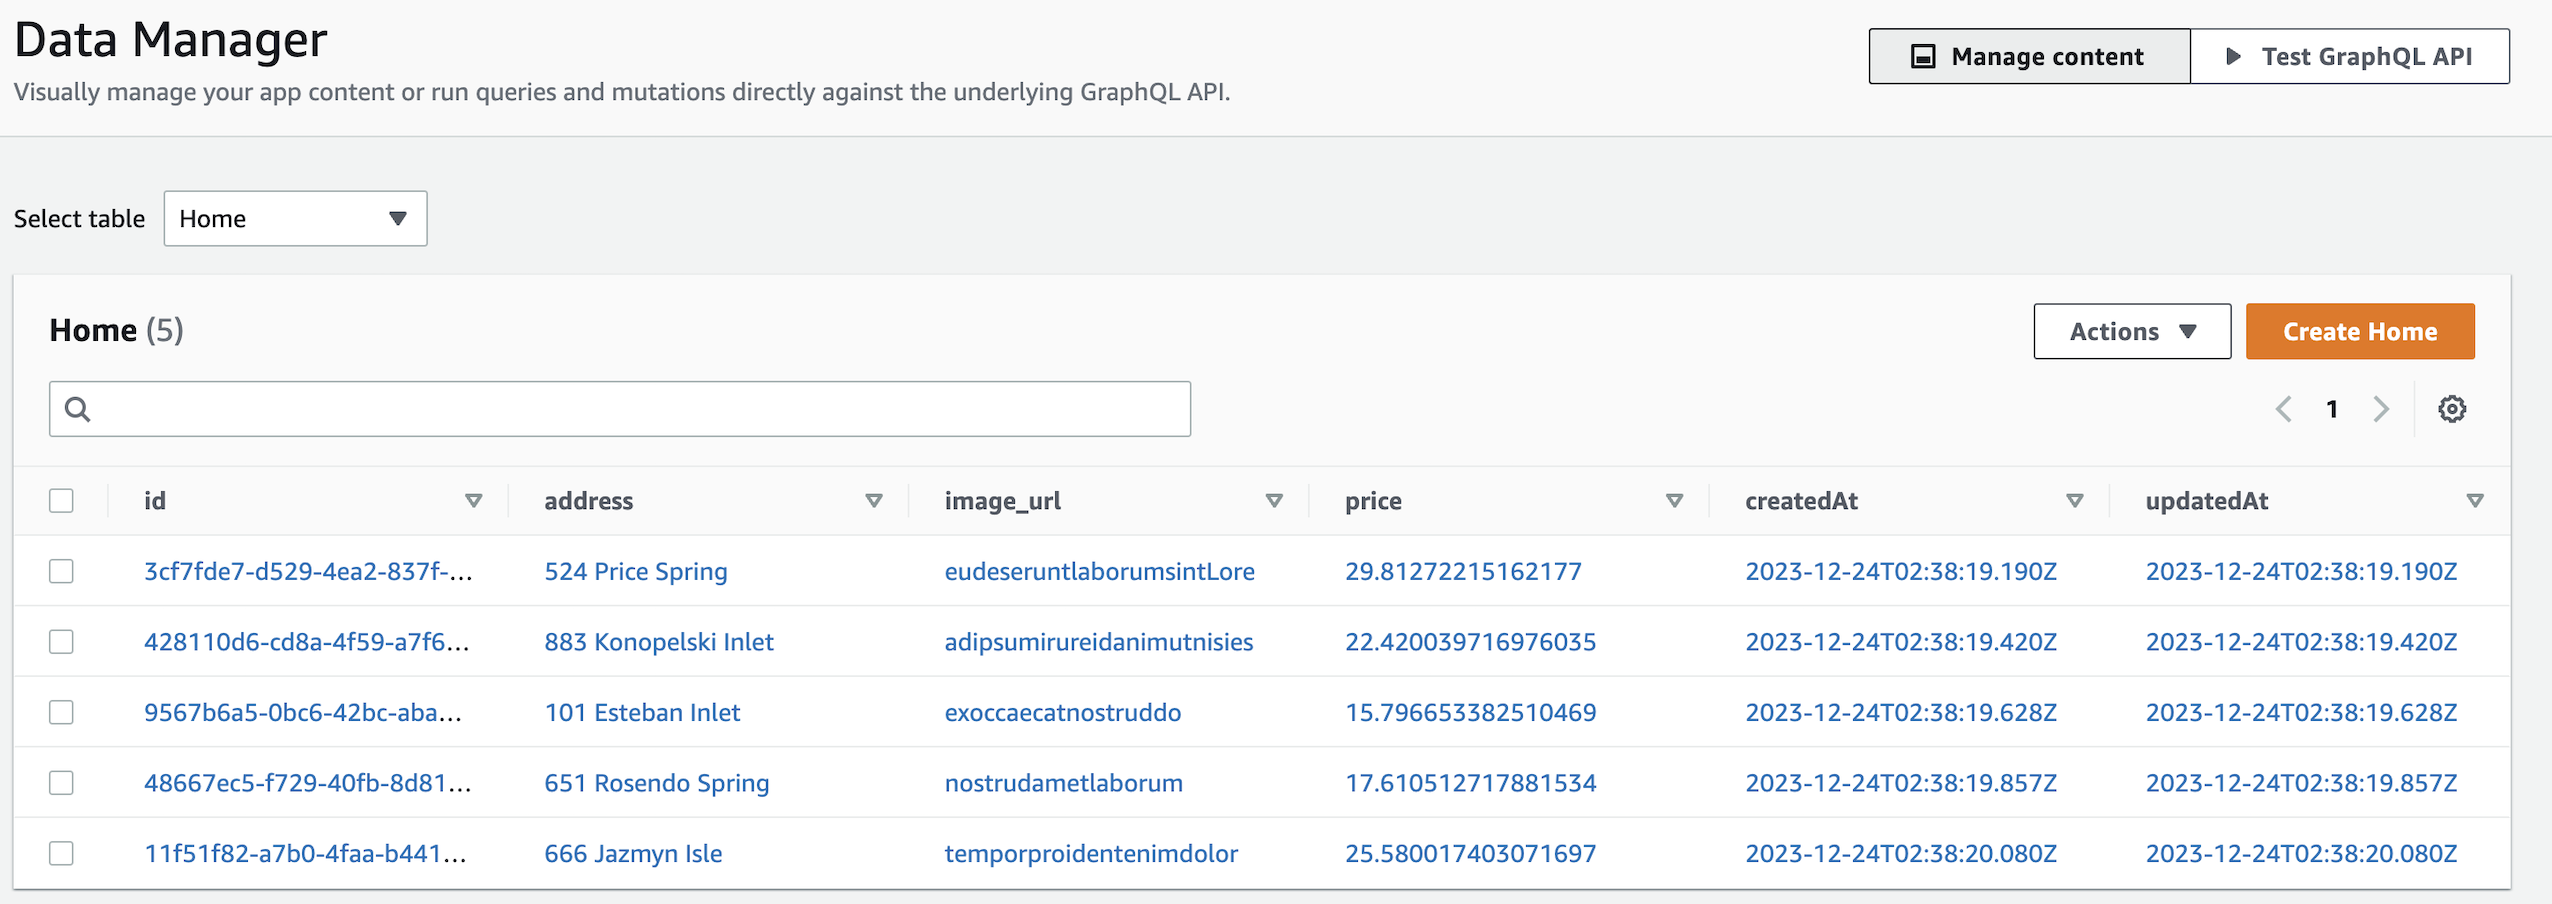The image size is (2552, 904).
Task: Go to next page arrow
Action: pyautogui.click(x=2381, y=409)
